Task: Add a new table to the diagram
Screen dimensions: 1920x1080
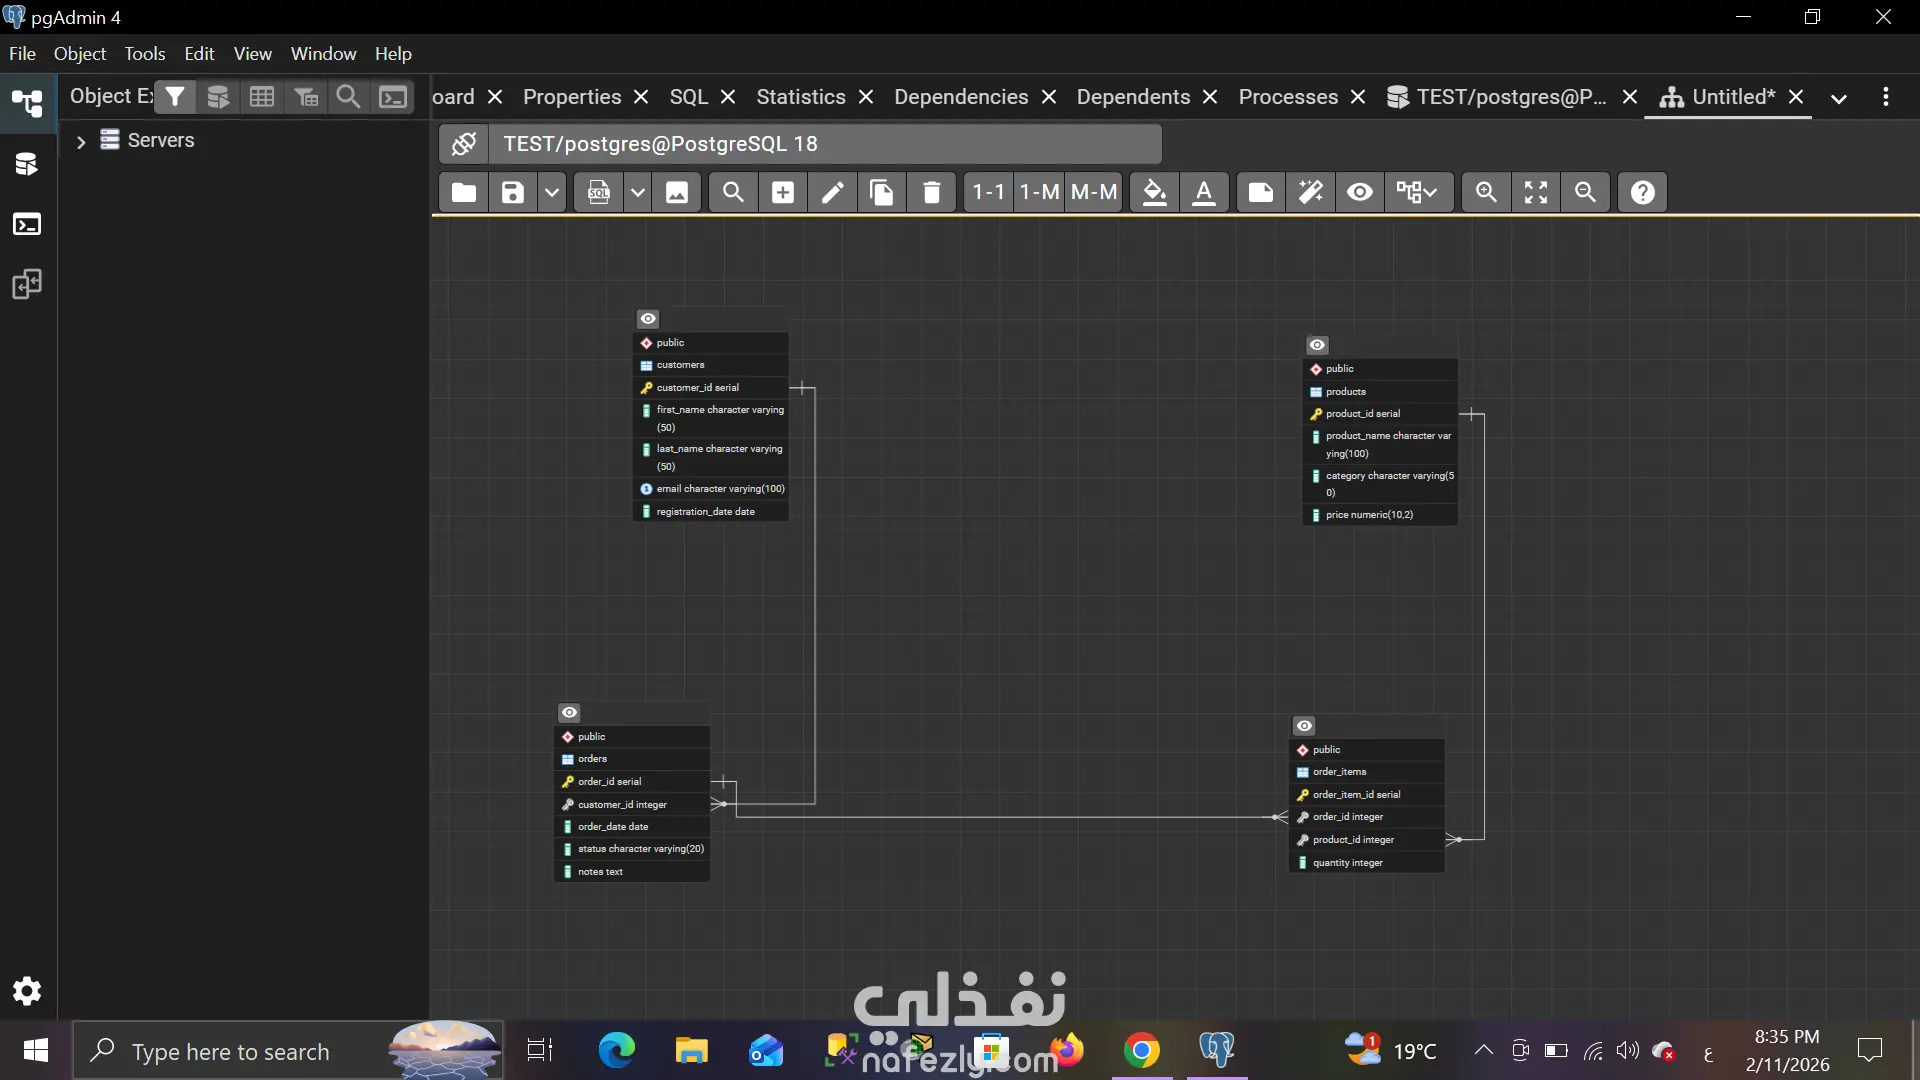Action: (783, 192)
